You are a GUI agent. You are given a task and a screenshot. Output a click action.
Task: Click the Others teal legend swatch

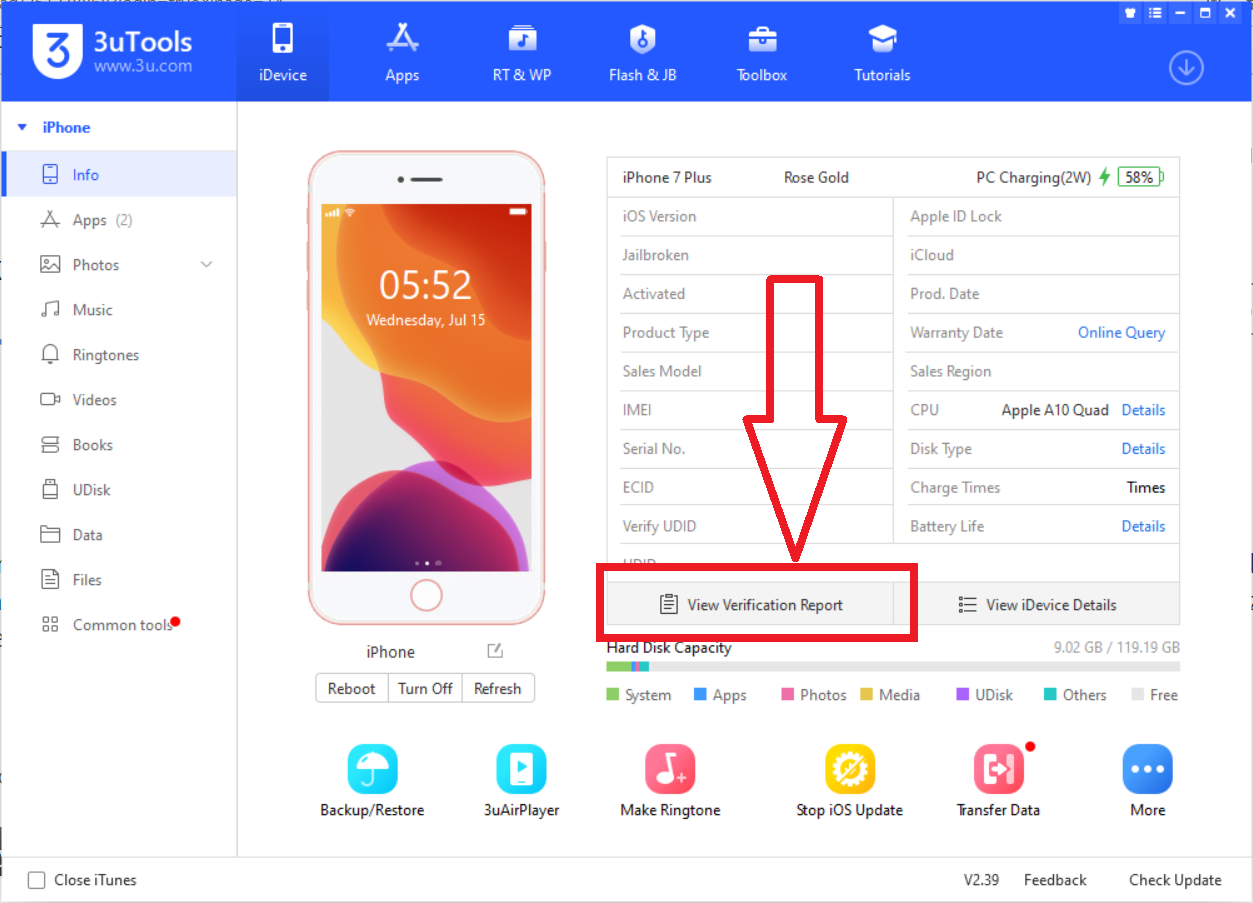(x=1051, y=694)
